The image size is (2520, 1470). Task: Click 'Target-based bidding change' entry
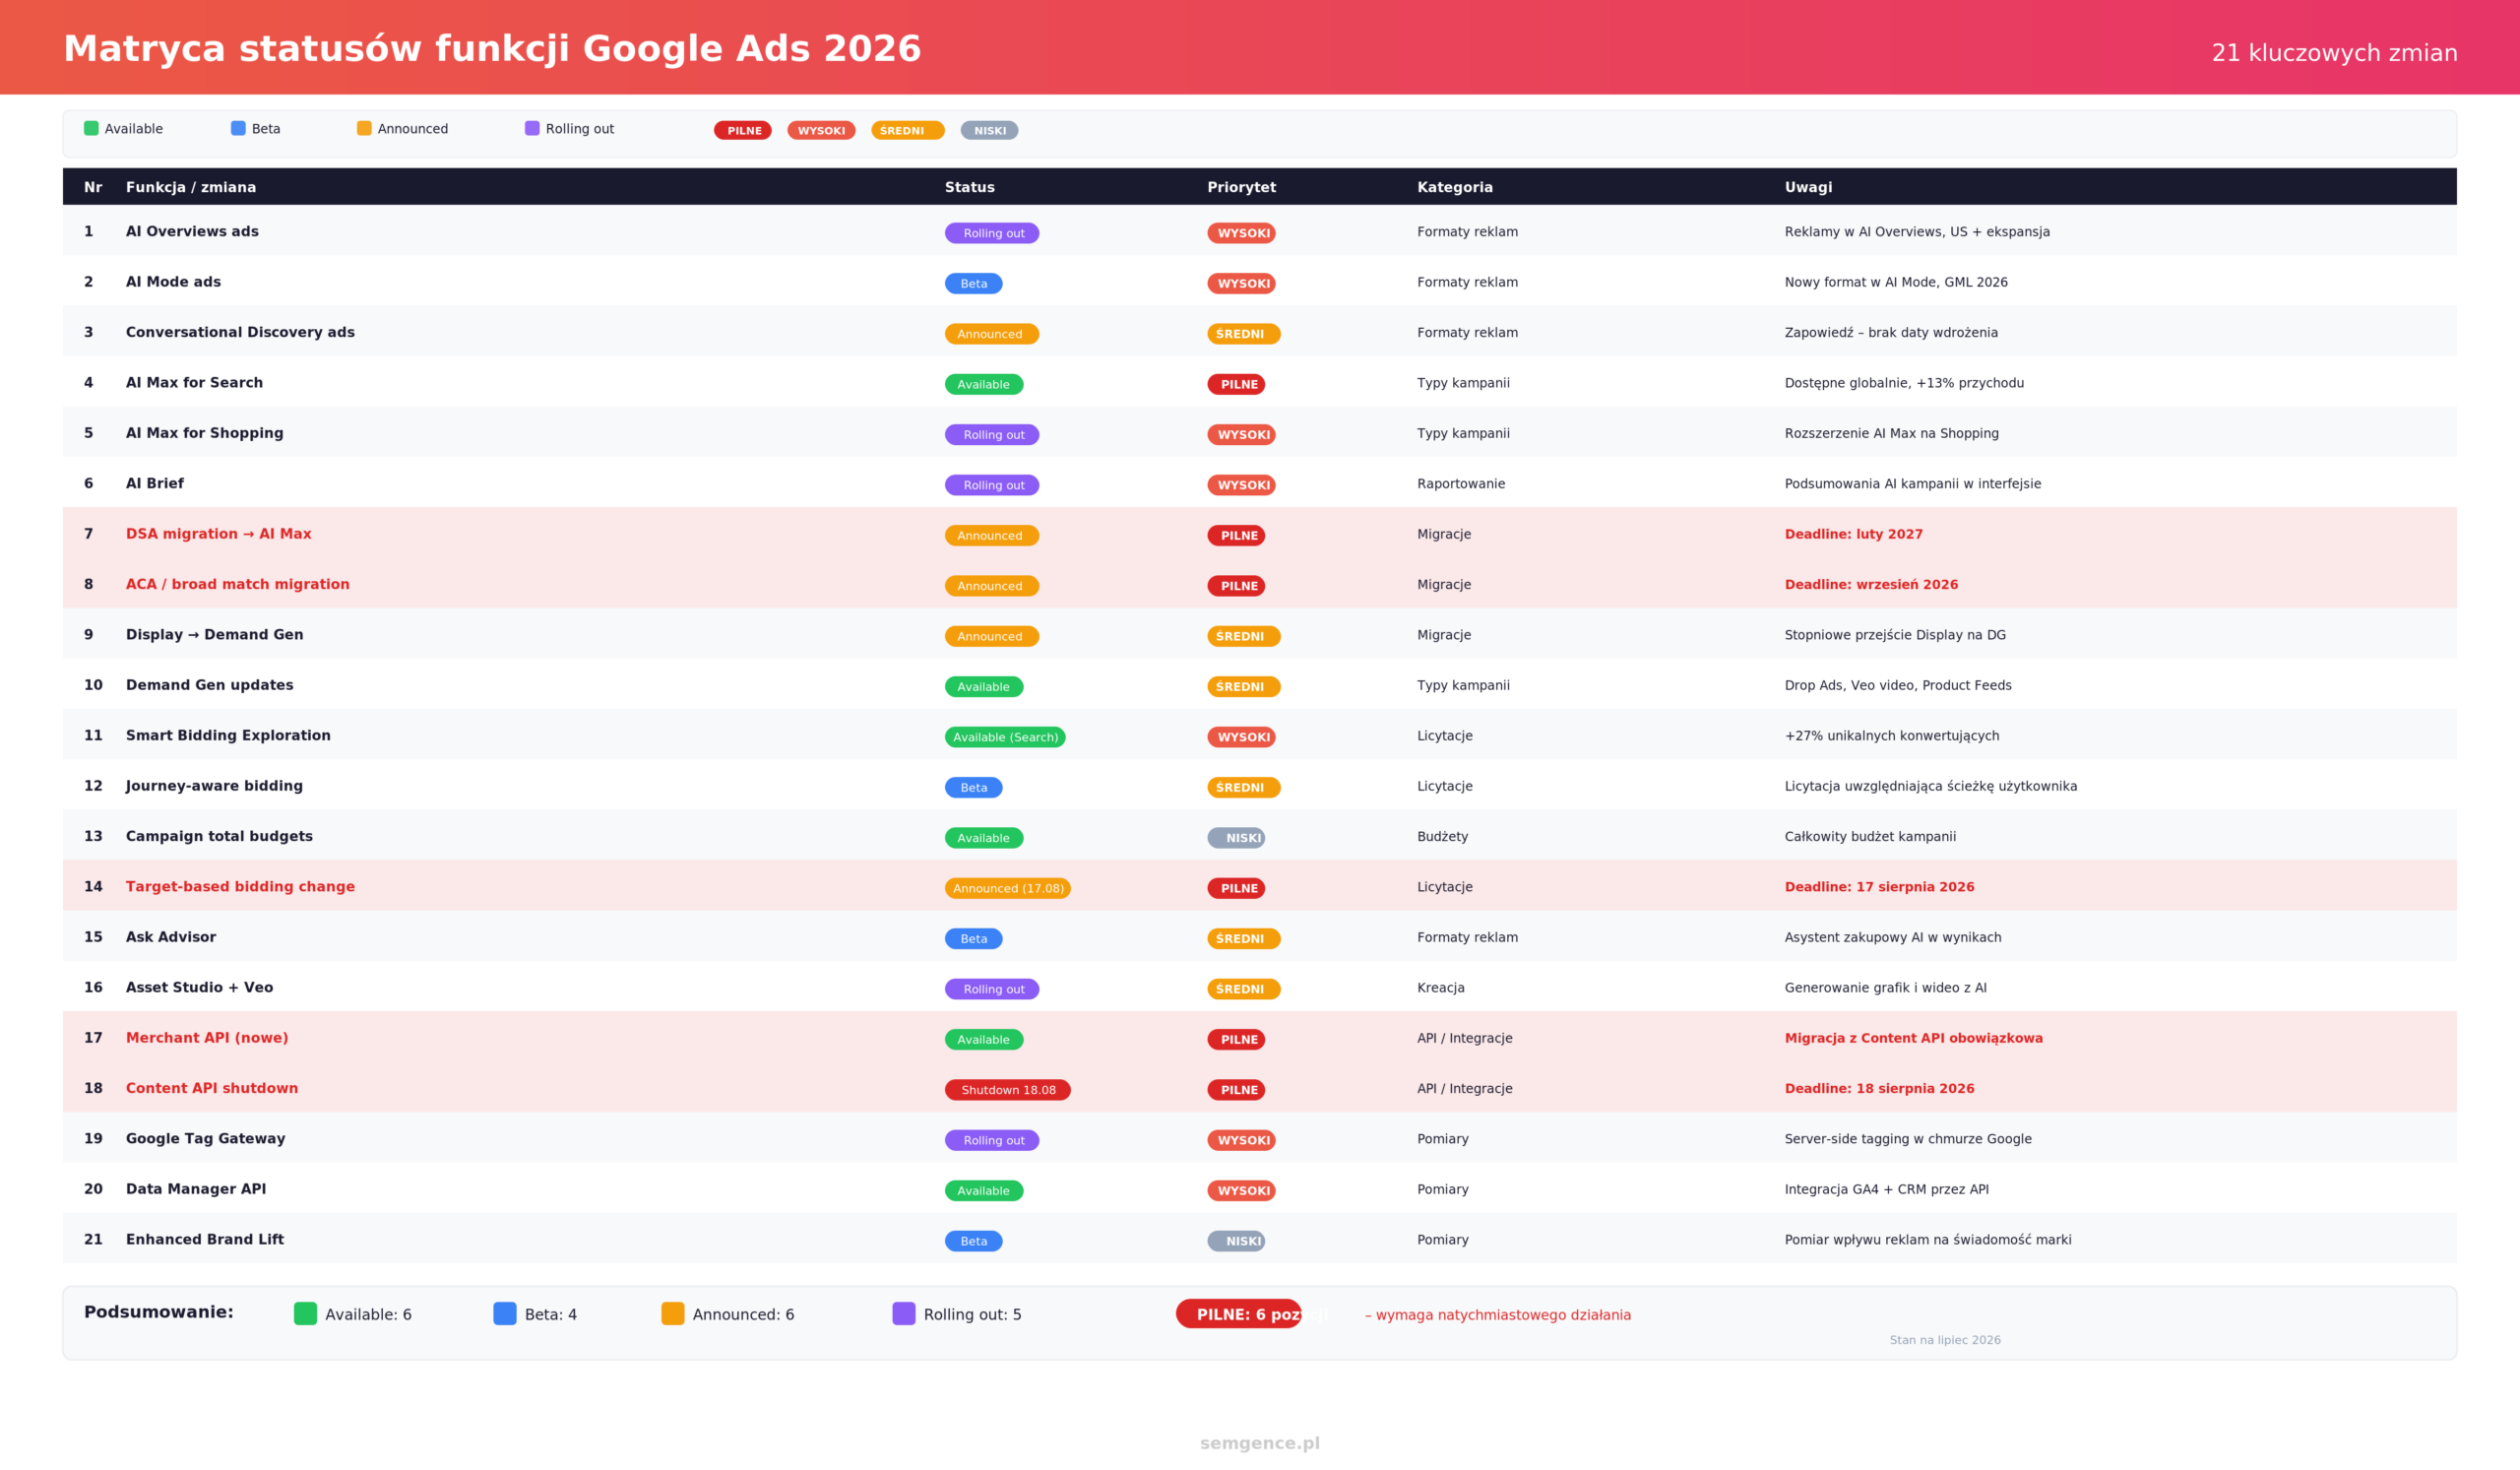coord(240,887)
